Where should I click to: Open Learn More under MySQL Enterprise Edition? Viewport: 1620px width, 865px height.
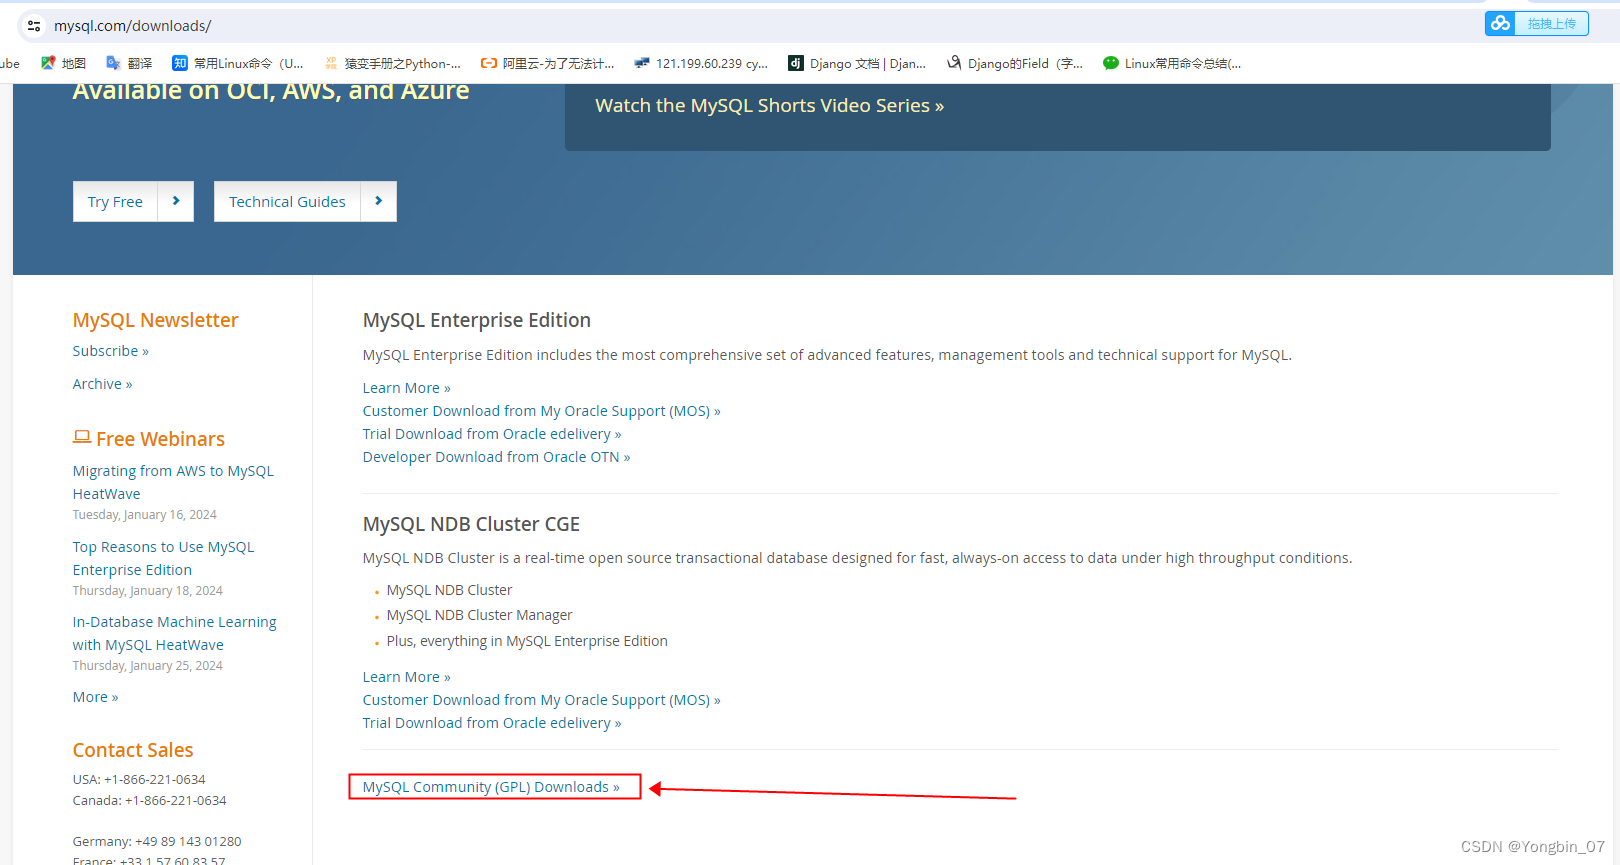[x=406, y=388]
